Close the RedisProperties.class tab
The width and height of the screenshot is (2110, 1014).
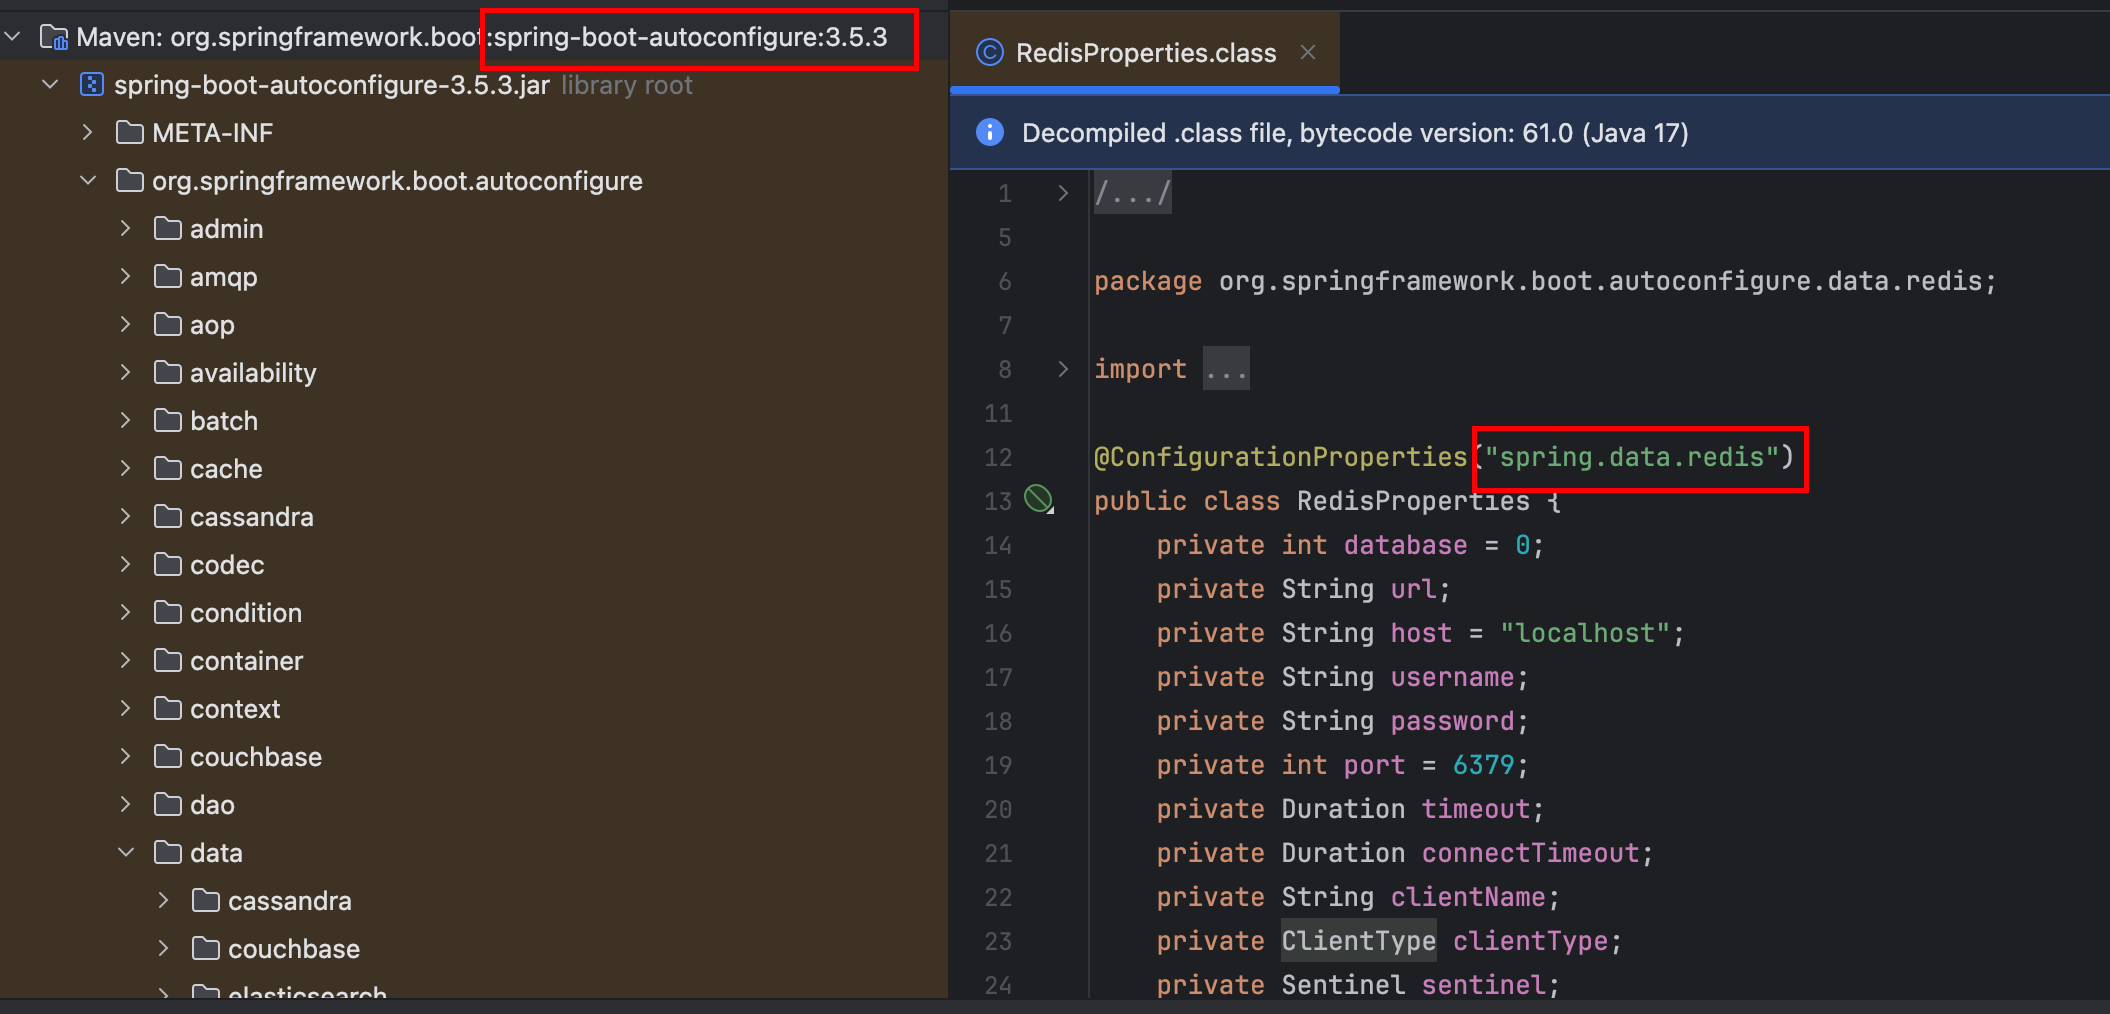click(1308, 52)
